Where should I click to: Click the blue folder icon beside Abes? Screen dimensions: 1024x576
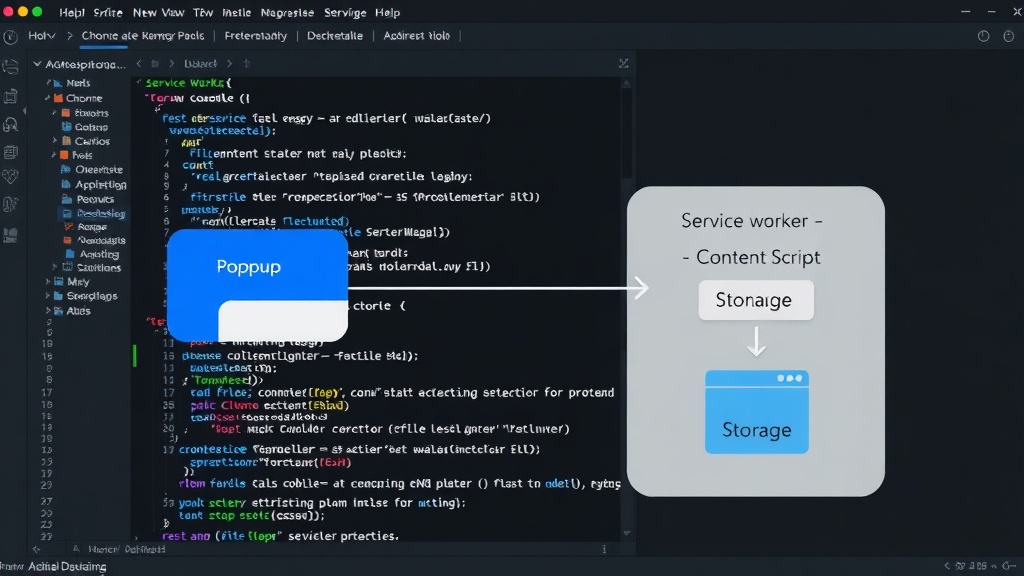click(58, 311)
